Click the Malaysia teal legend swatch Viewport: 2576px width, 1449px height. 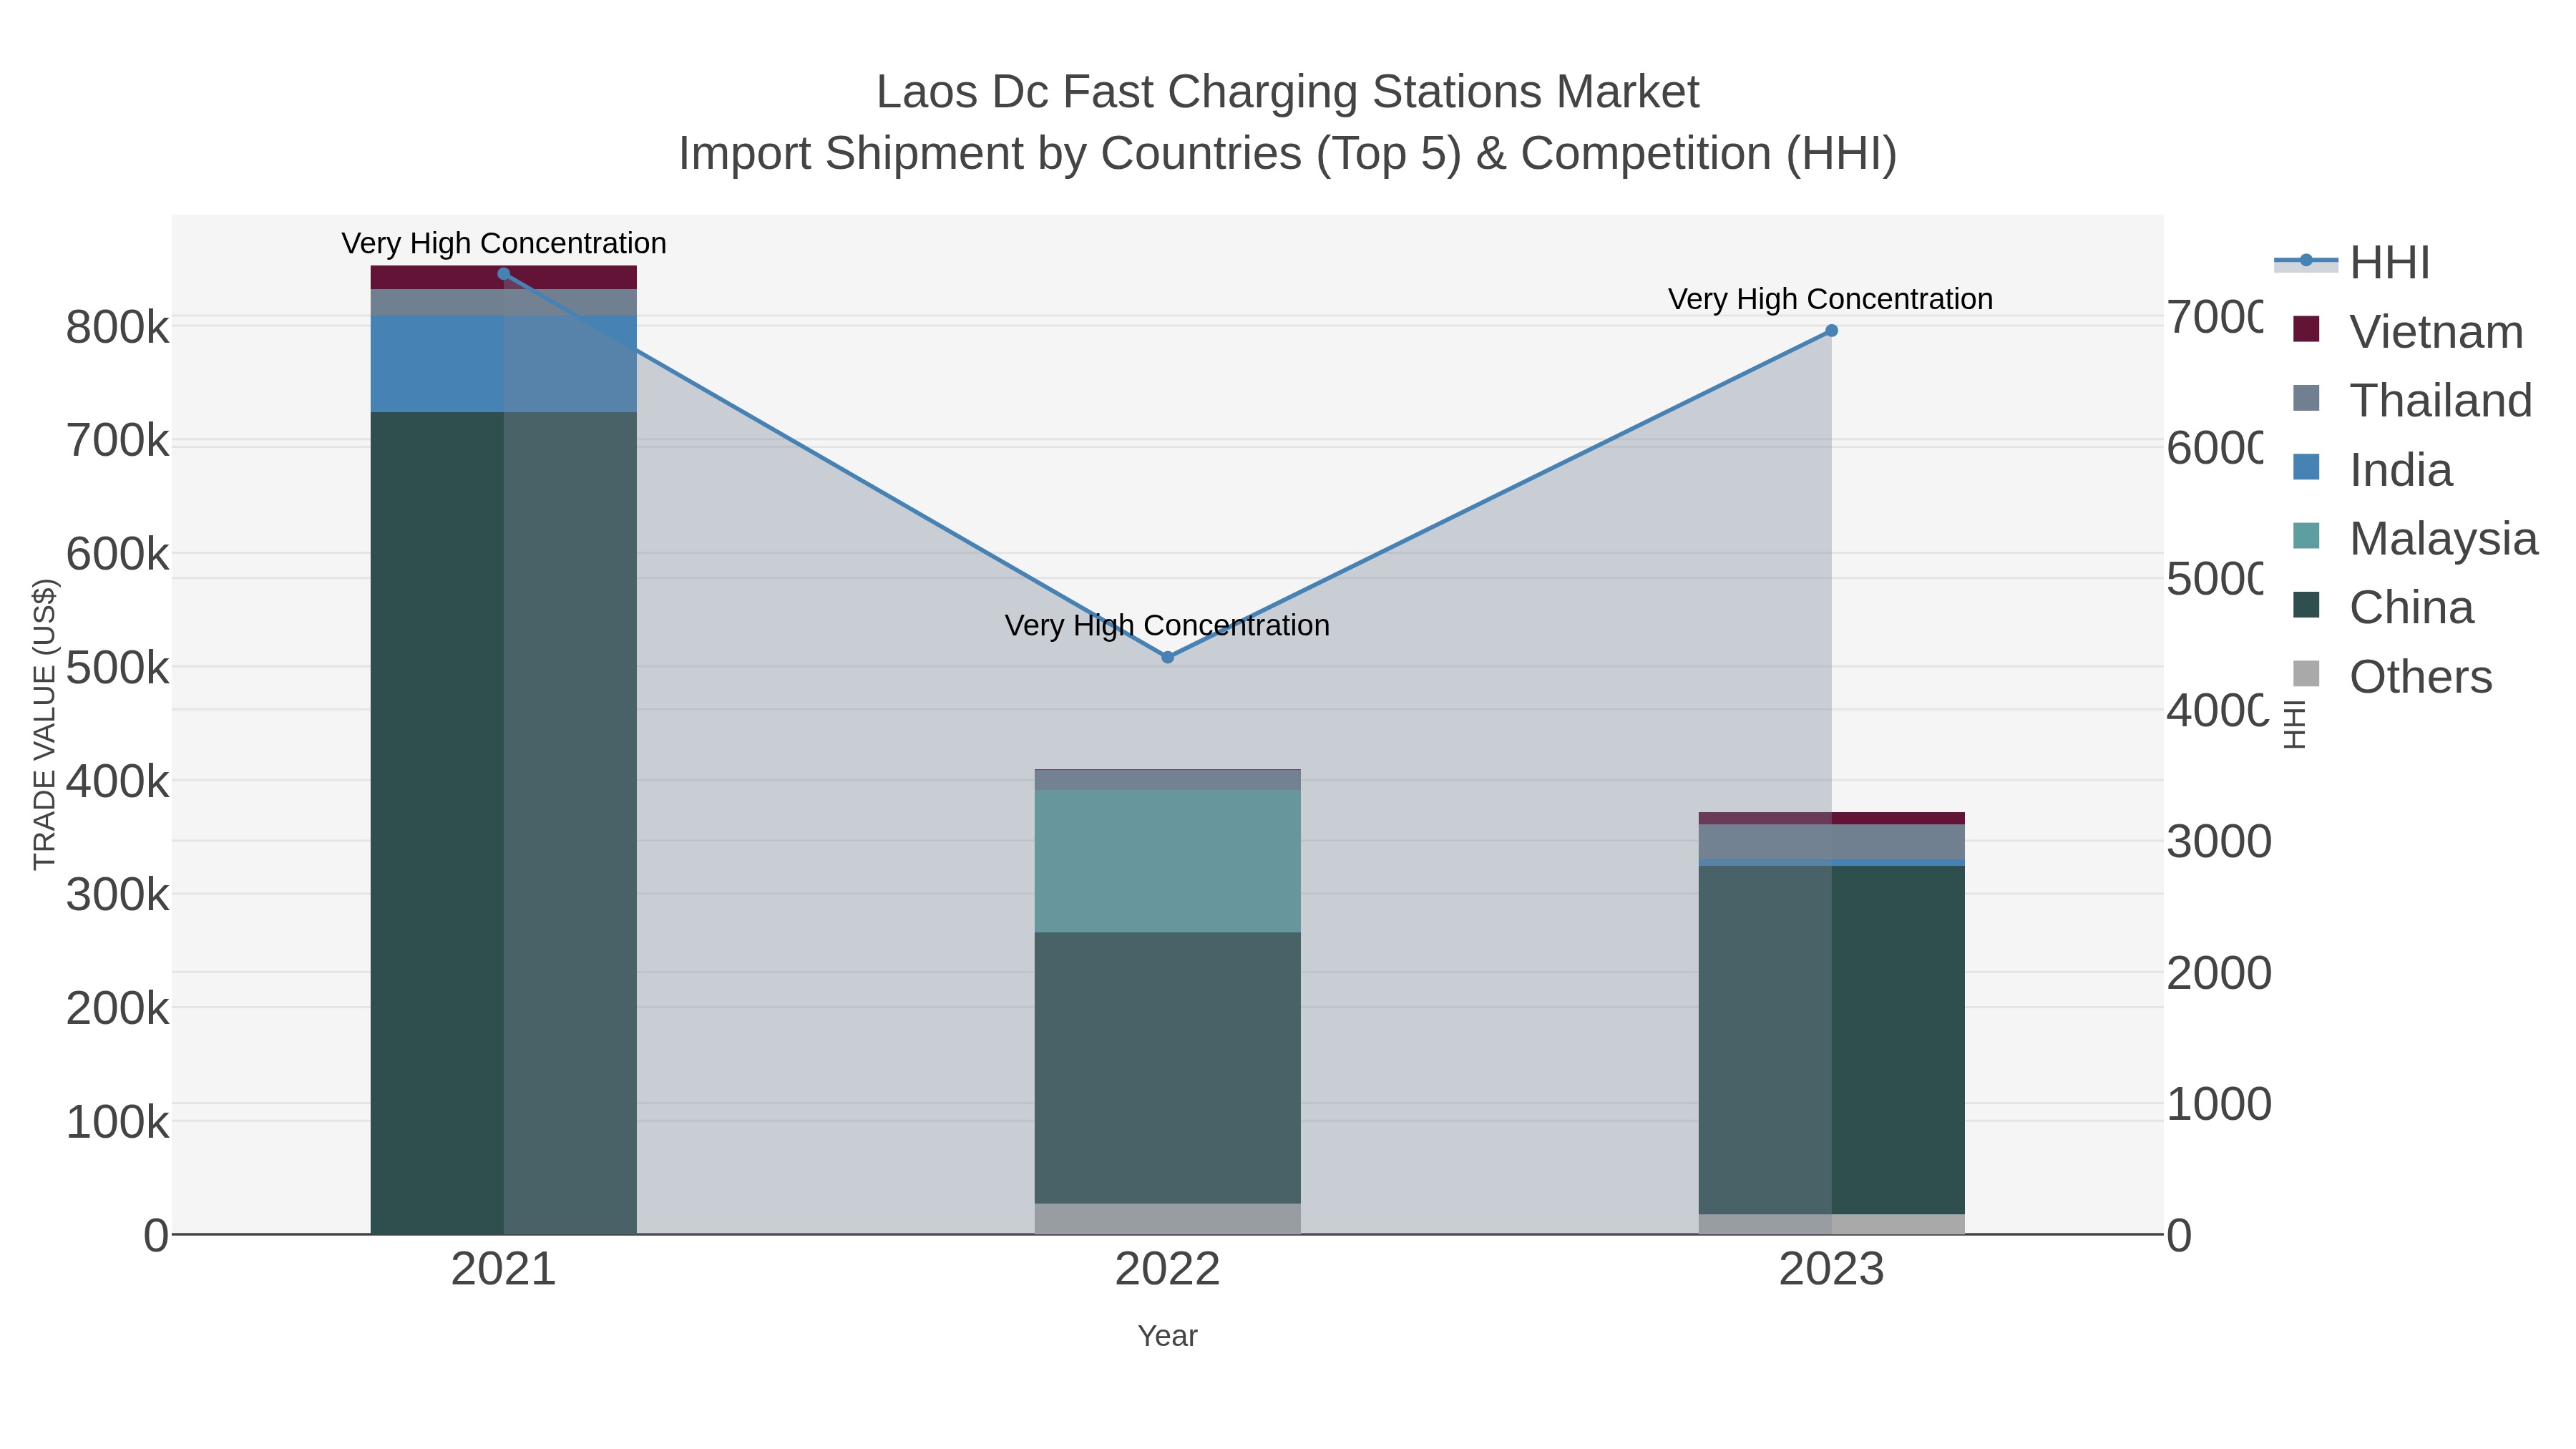pos(2306,536)
